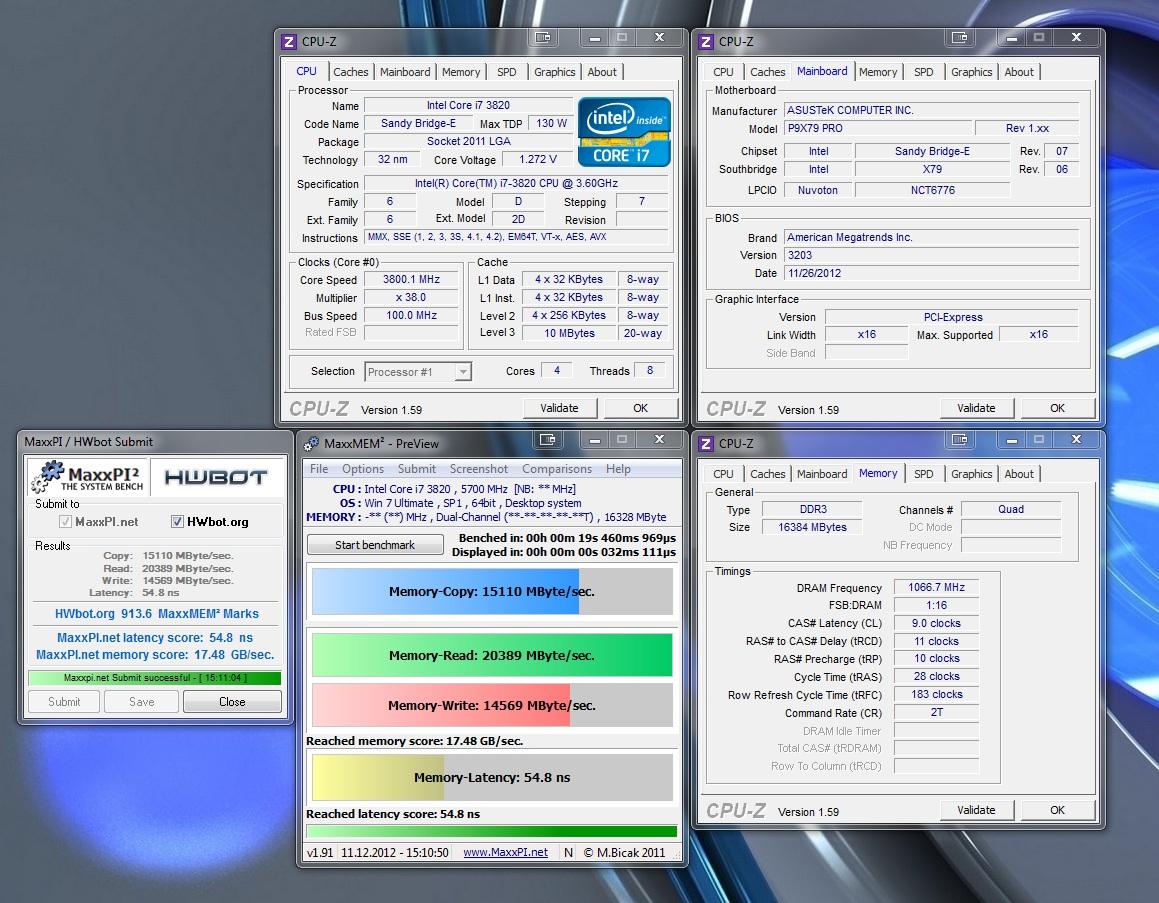Click the DRAM Frequency 1066.7 MHz field

[x=936, y=587]
